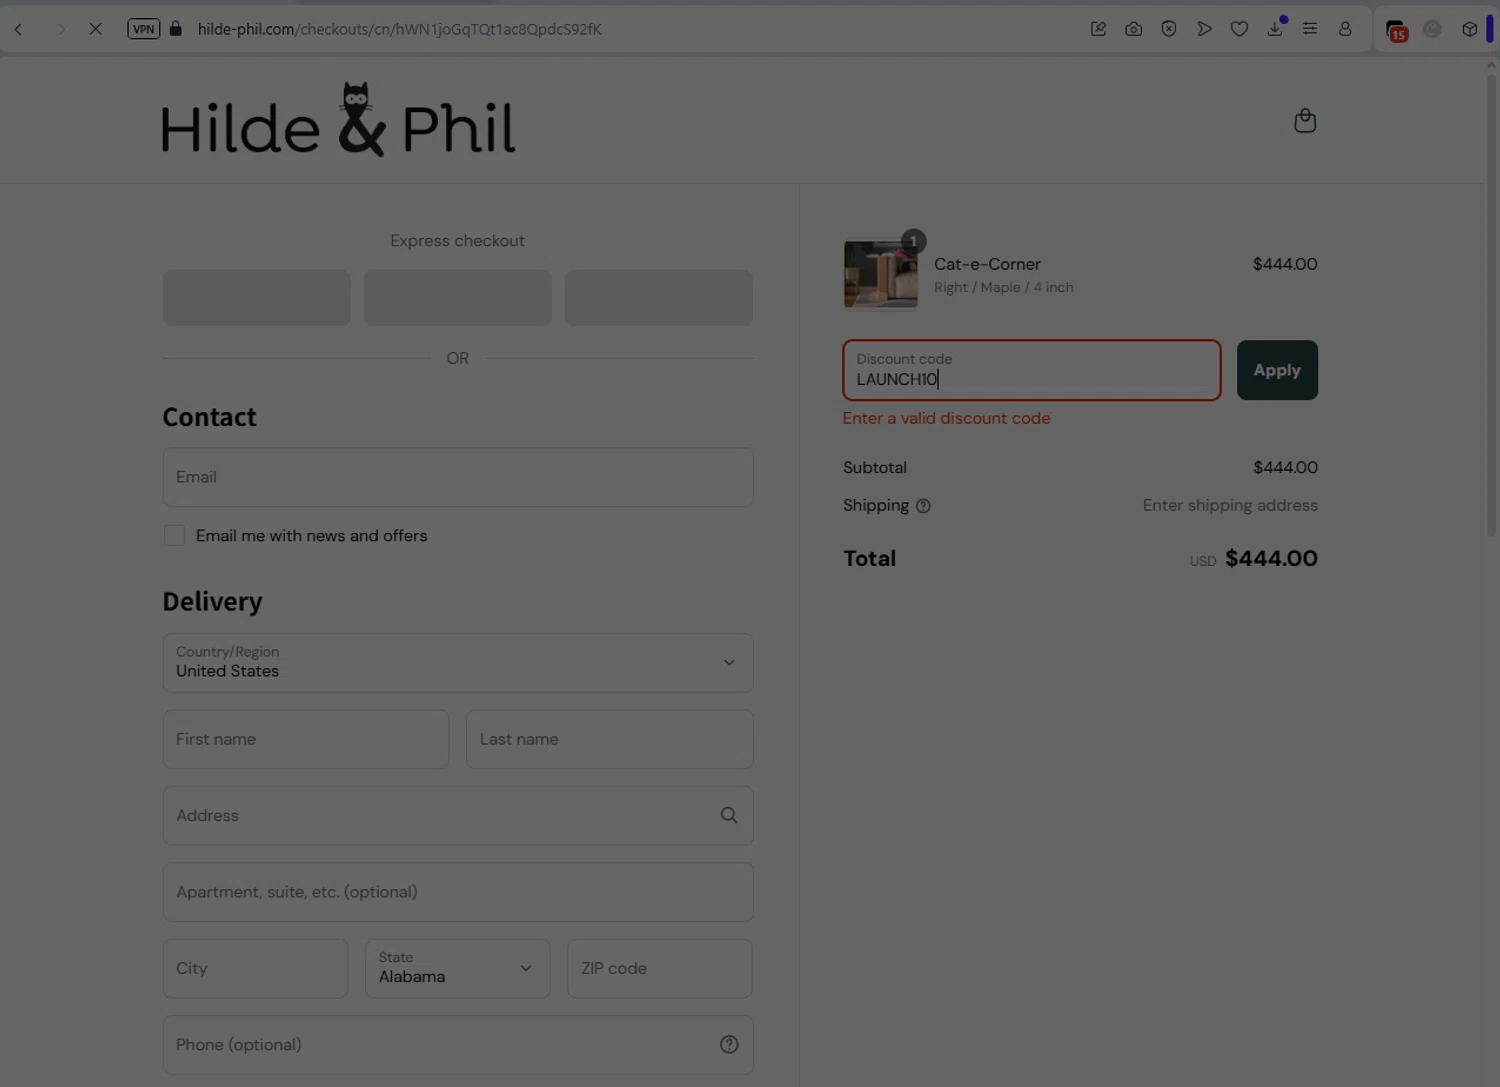Screen dimensions: 1500x1087
Task: Click the gray circular extension icon
Action: (1432, 29)
